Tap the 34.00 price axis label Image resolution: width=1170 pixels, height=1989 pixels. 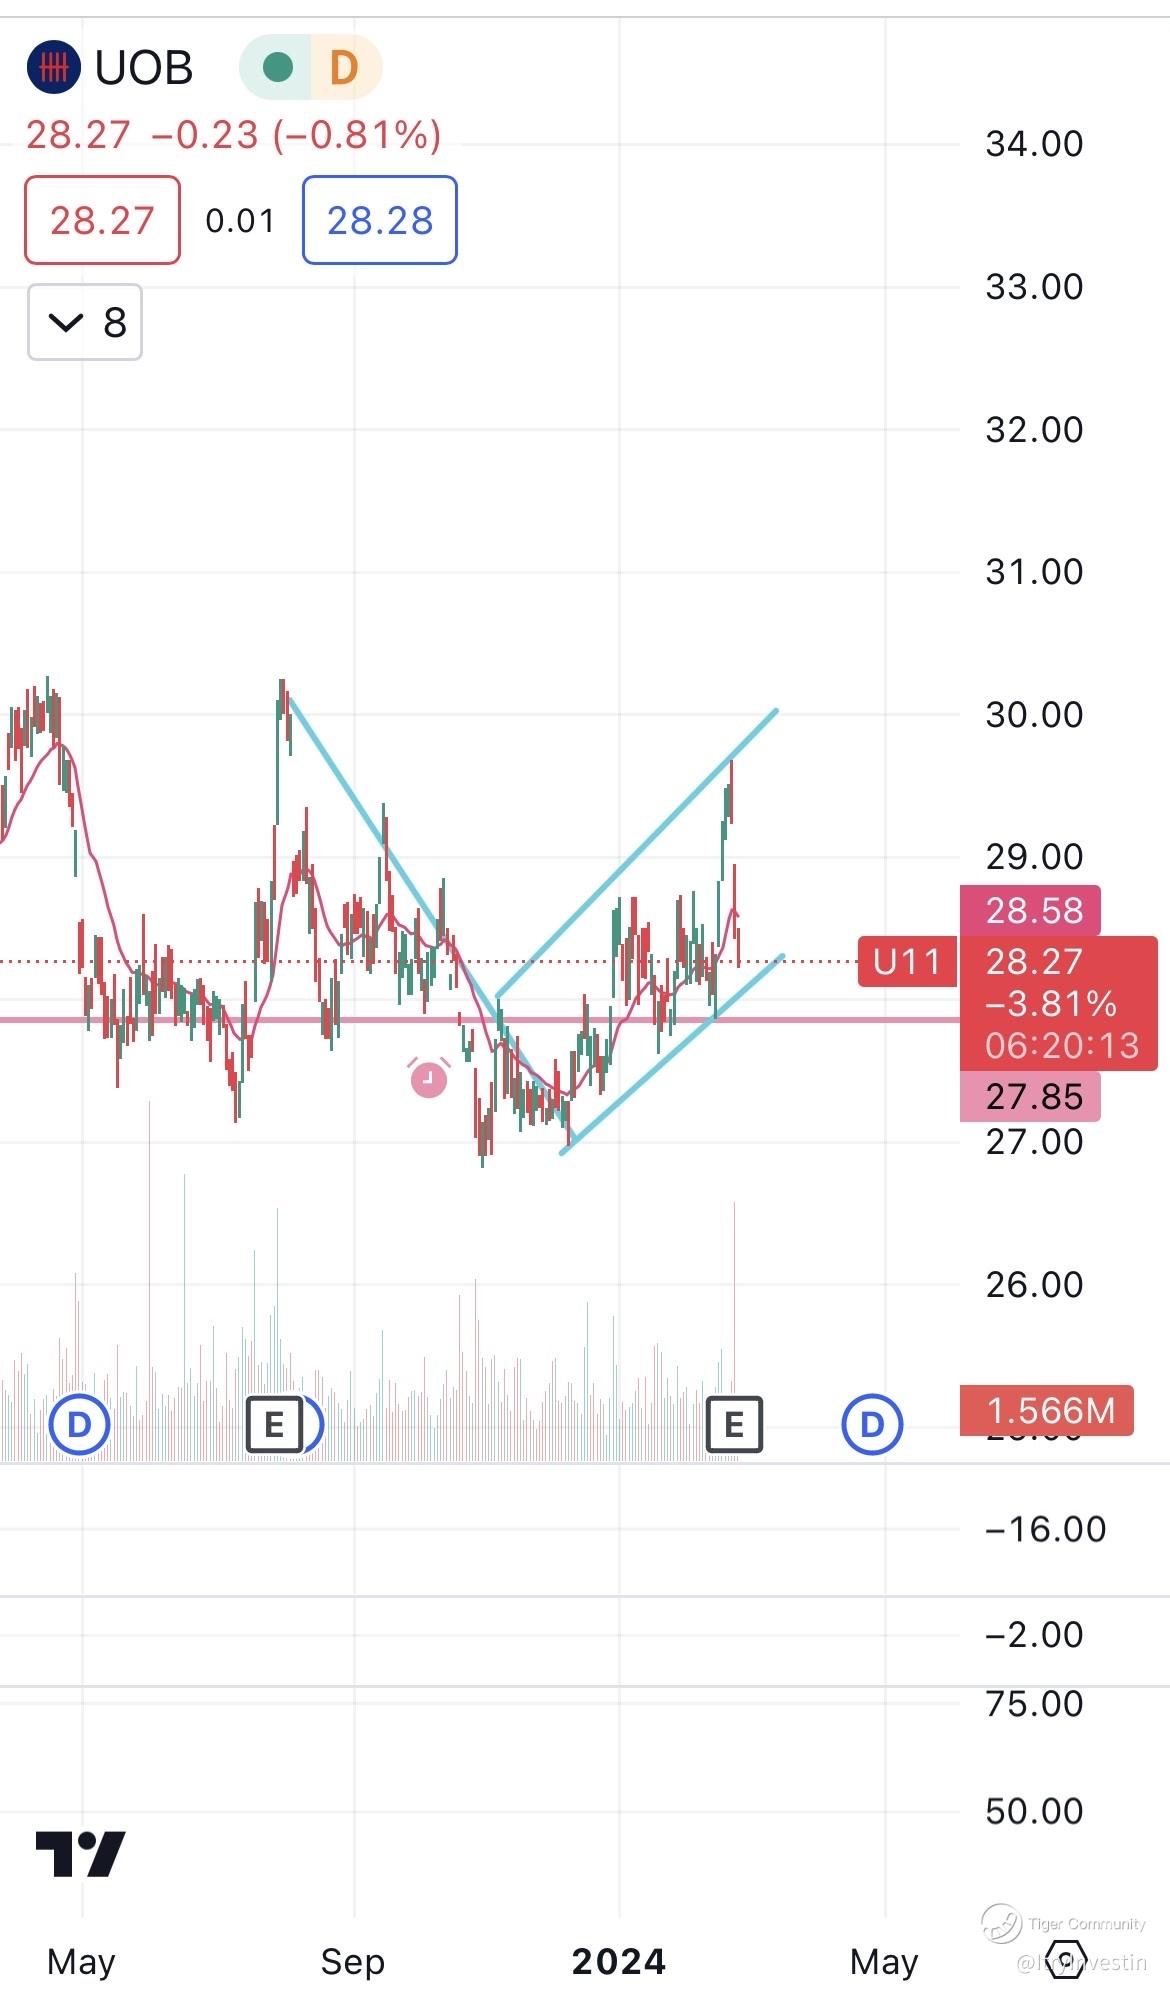click(1034, 144)
